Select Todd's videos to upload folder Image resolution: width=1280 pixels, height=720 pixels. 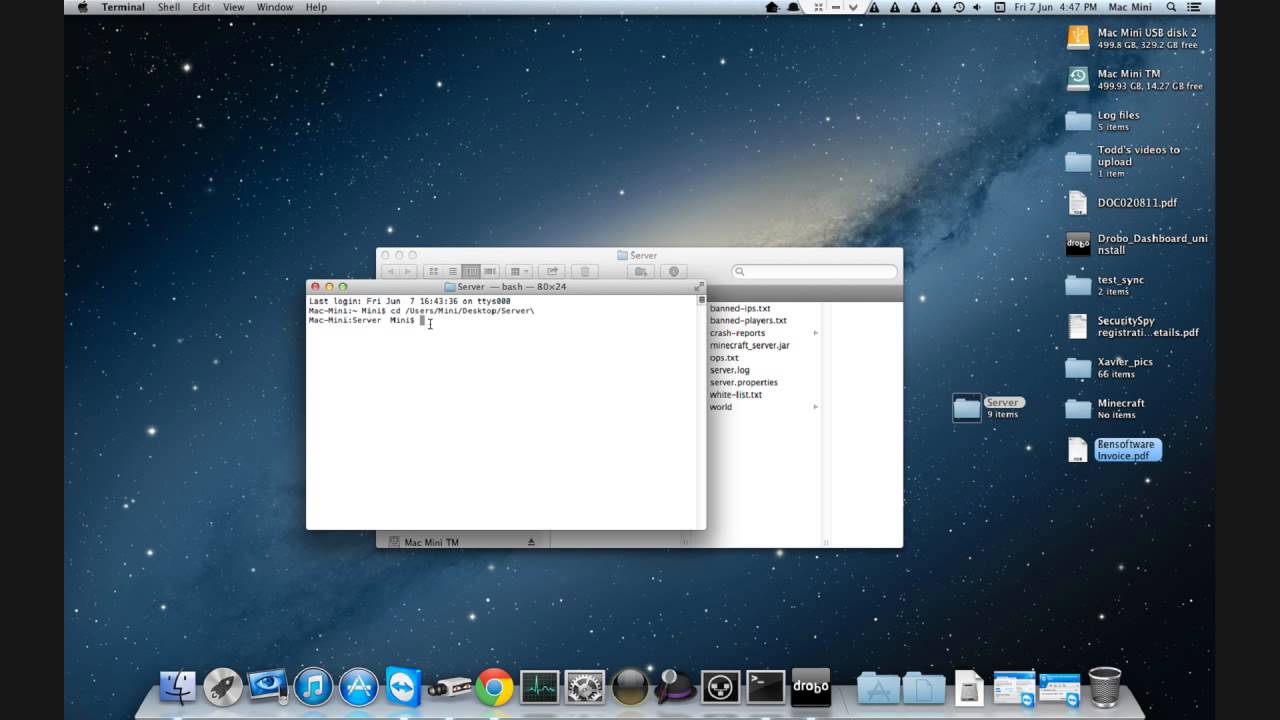[1124, 161]
